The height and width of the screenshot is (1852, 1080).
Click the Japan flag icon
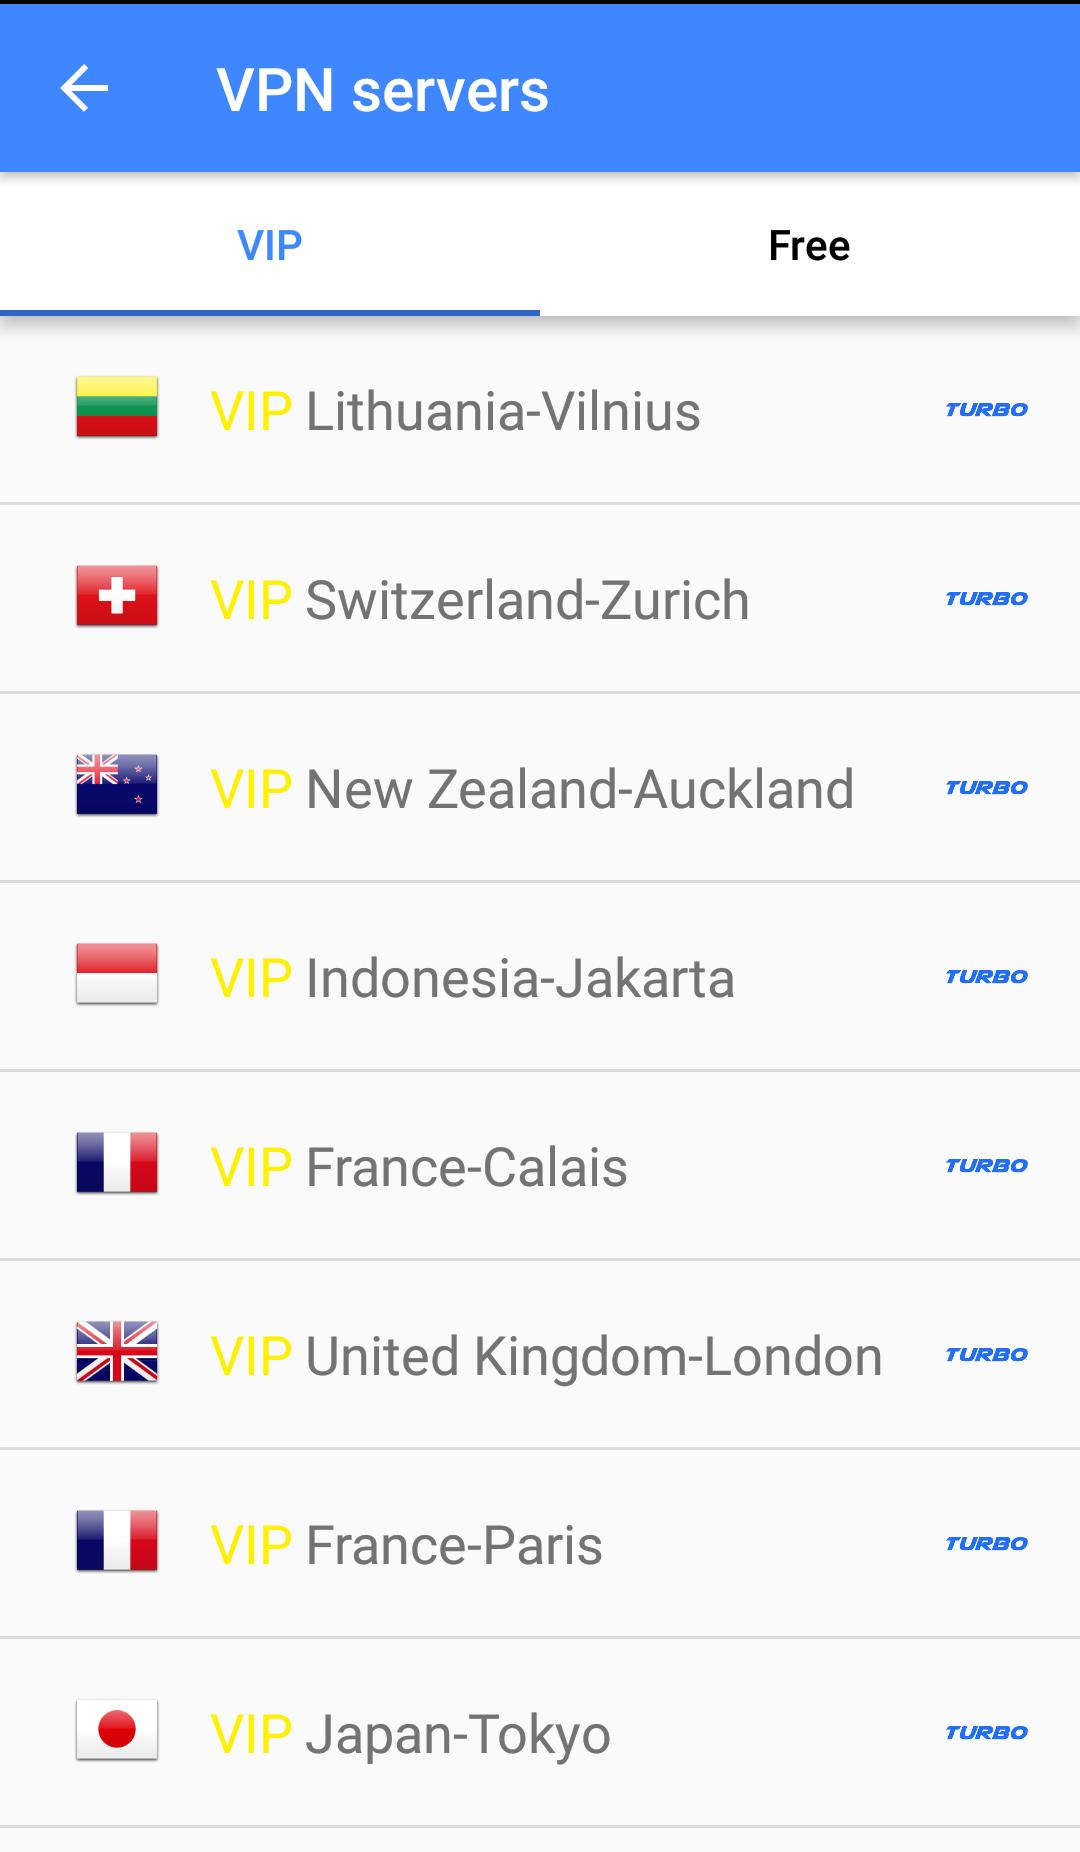(x=117, y=1730)
